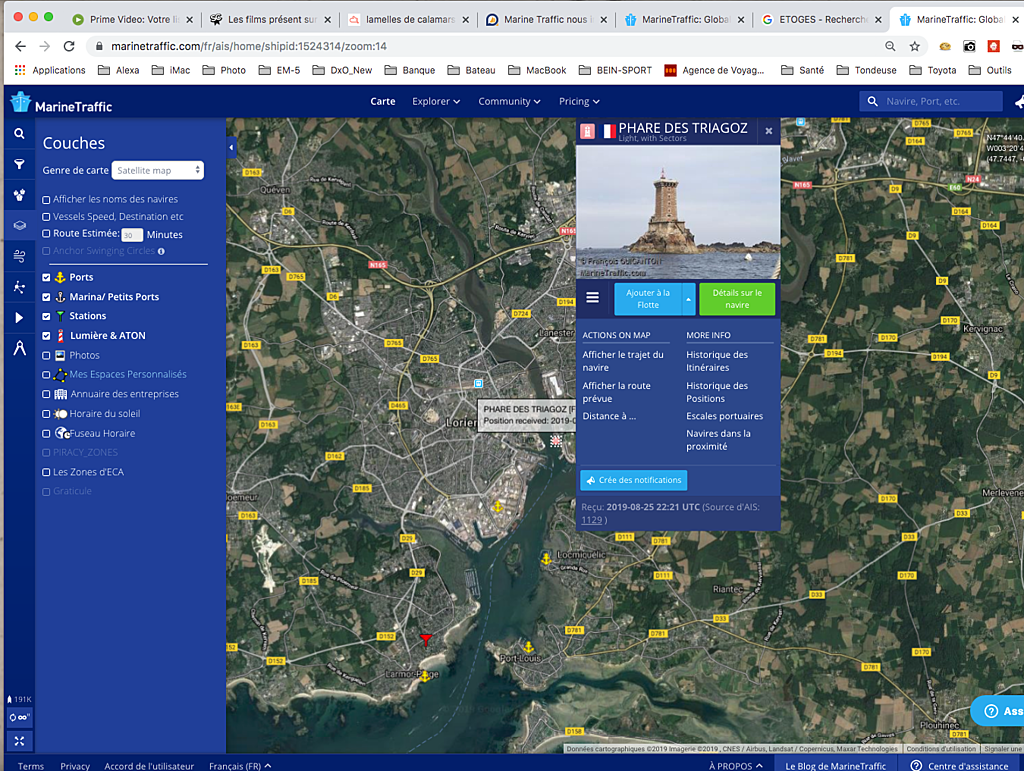1024x771 pixels.
Task: Collapse the Couches side panel arrow
Action: [x=231, y=148]
